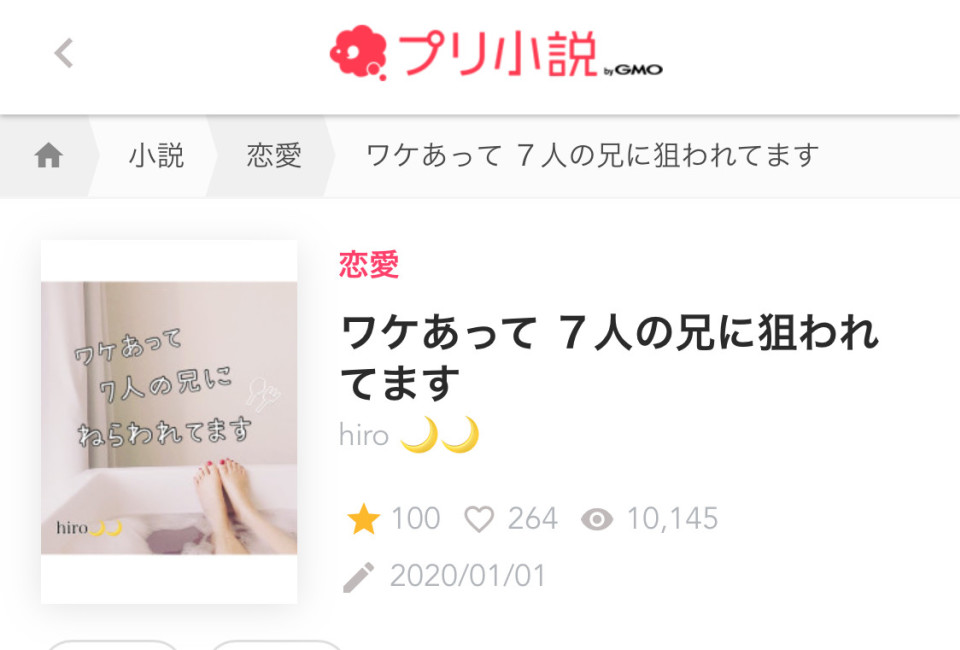Image resolution: width=960 pixels, height=650 pixels.
Task: Click the 100 star count
Action: point(415,518)
